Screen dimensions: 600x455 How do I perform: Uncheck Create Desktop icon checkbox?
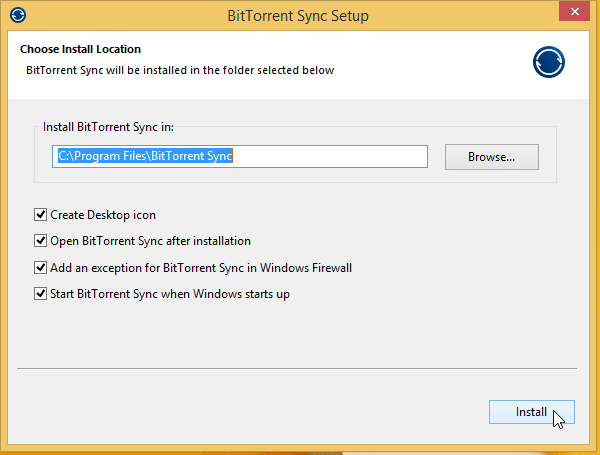(x=41, y=215)
